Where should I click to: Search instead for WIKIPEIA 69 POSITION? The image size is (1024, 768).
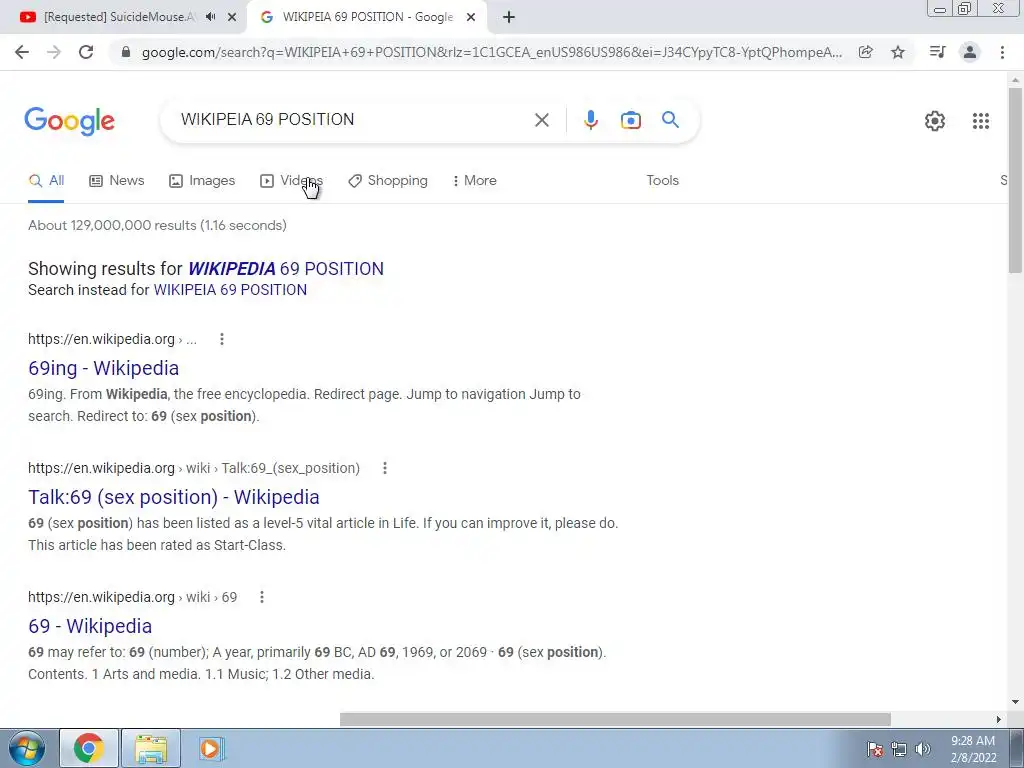[230, 290]
